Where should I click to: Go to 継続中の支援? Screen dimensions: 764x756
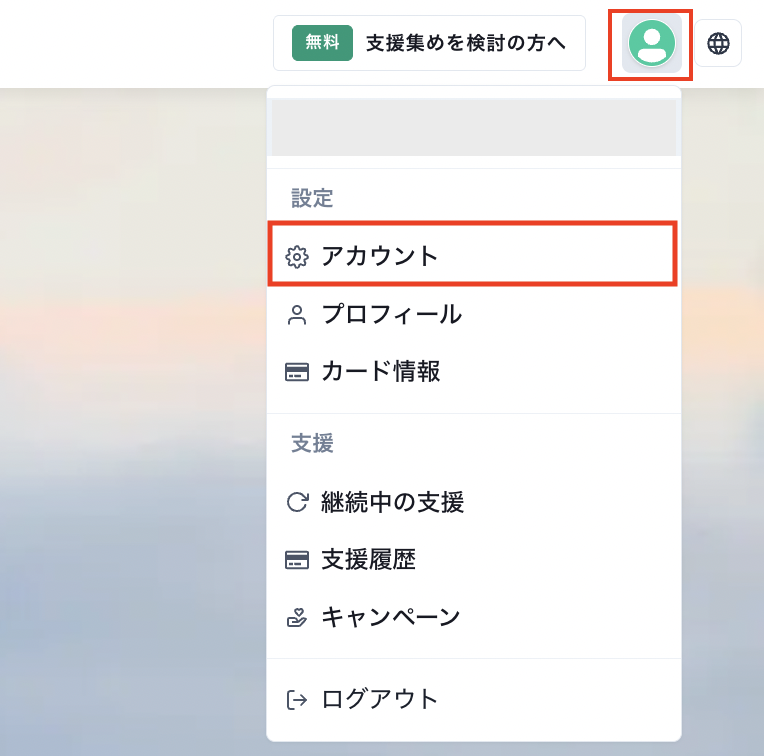point(392,502)
